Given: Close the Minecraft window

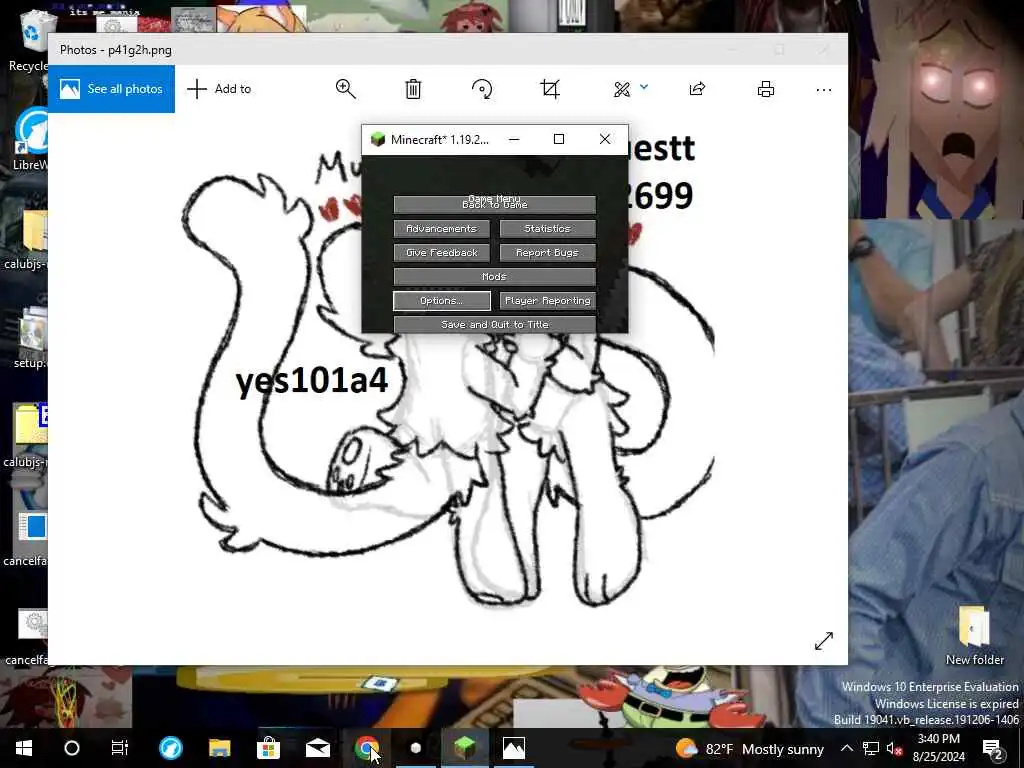Looking at the screenshot, I should (605, 139).
